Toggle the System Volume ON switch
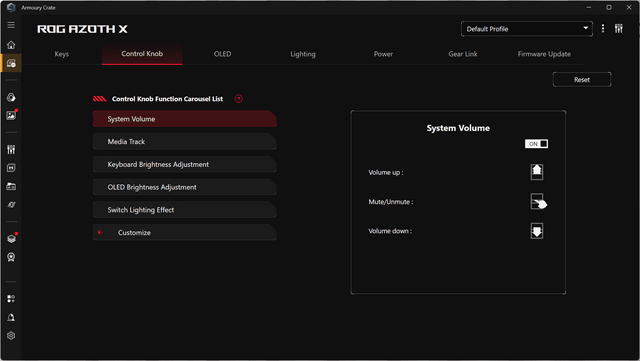This screenshot has height=361, width=640. coord(536,144)
